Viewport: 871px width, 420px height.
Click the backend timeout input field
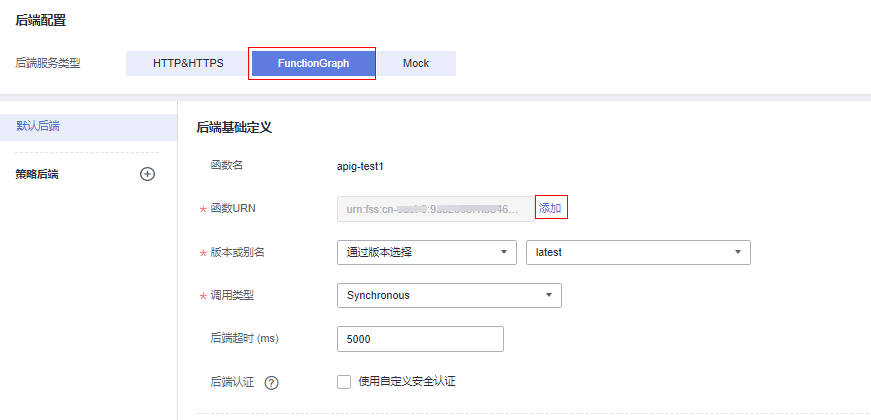420,339
